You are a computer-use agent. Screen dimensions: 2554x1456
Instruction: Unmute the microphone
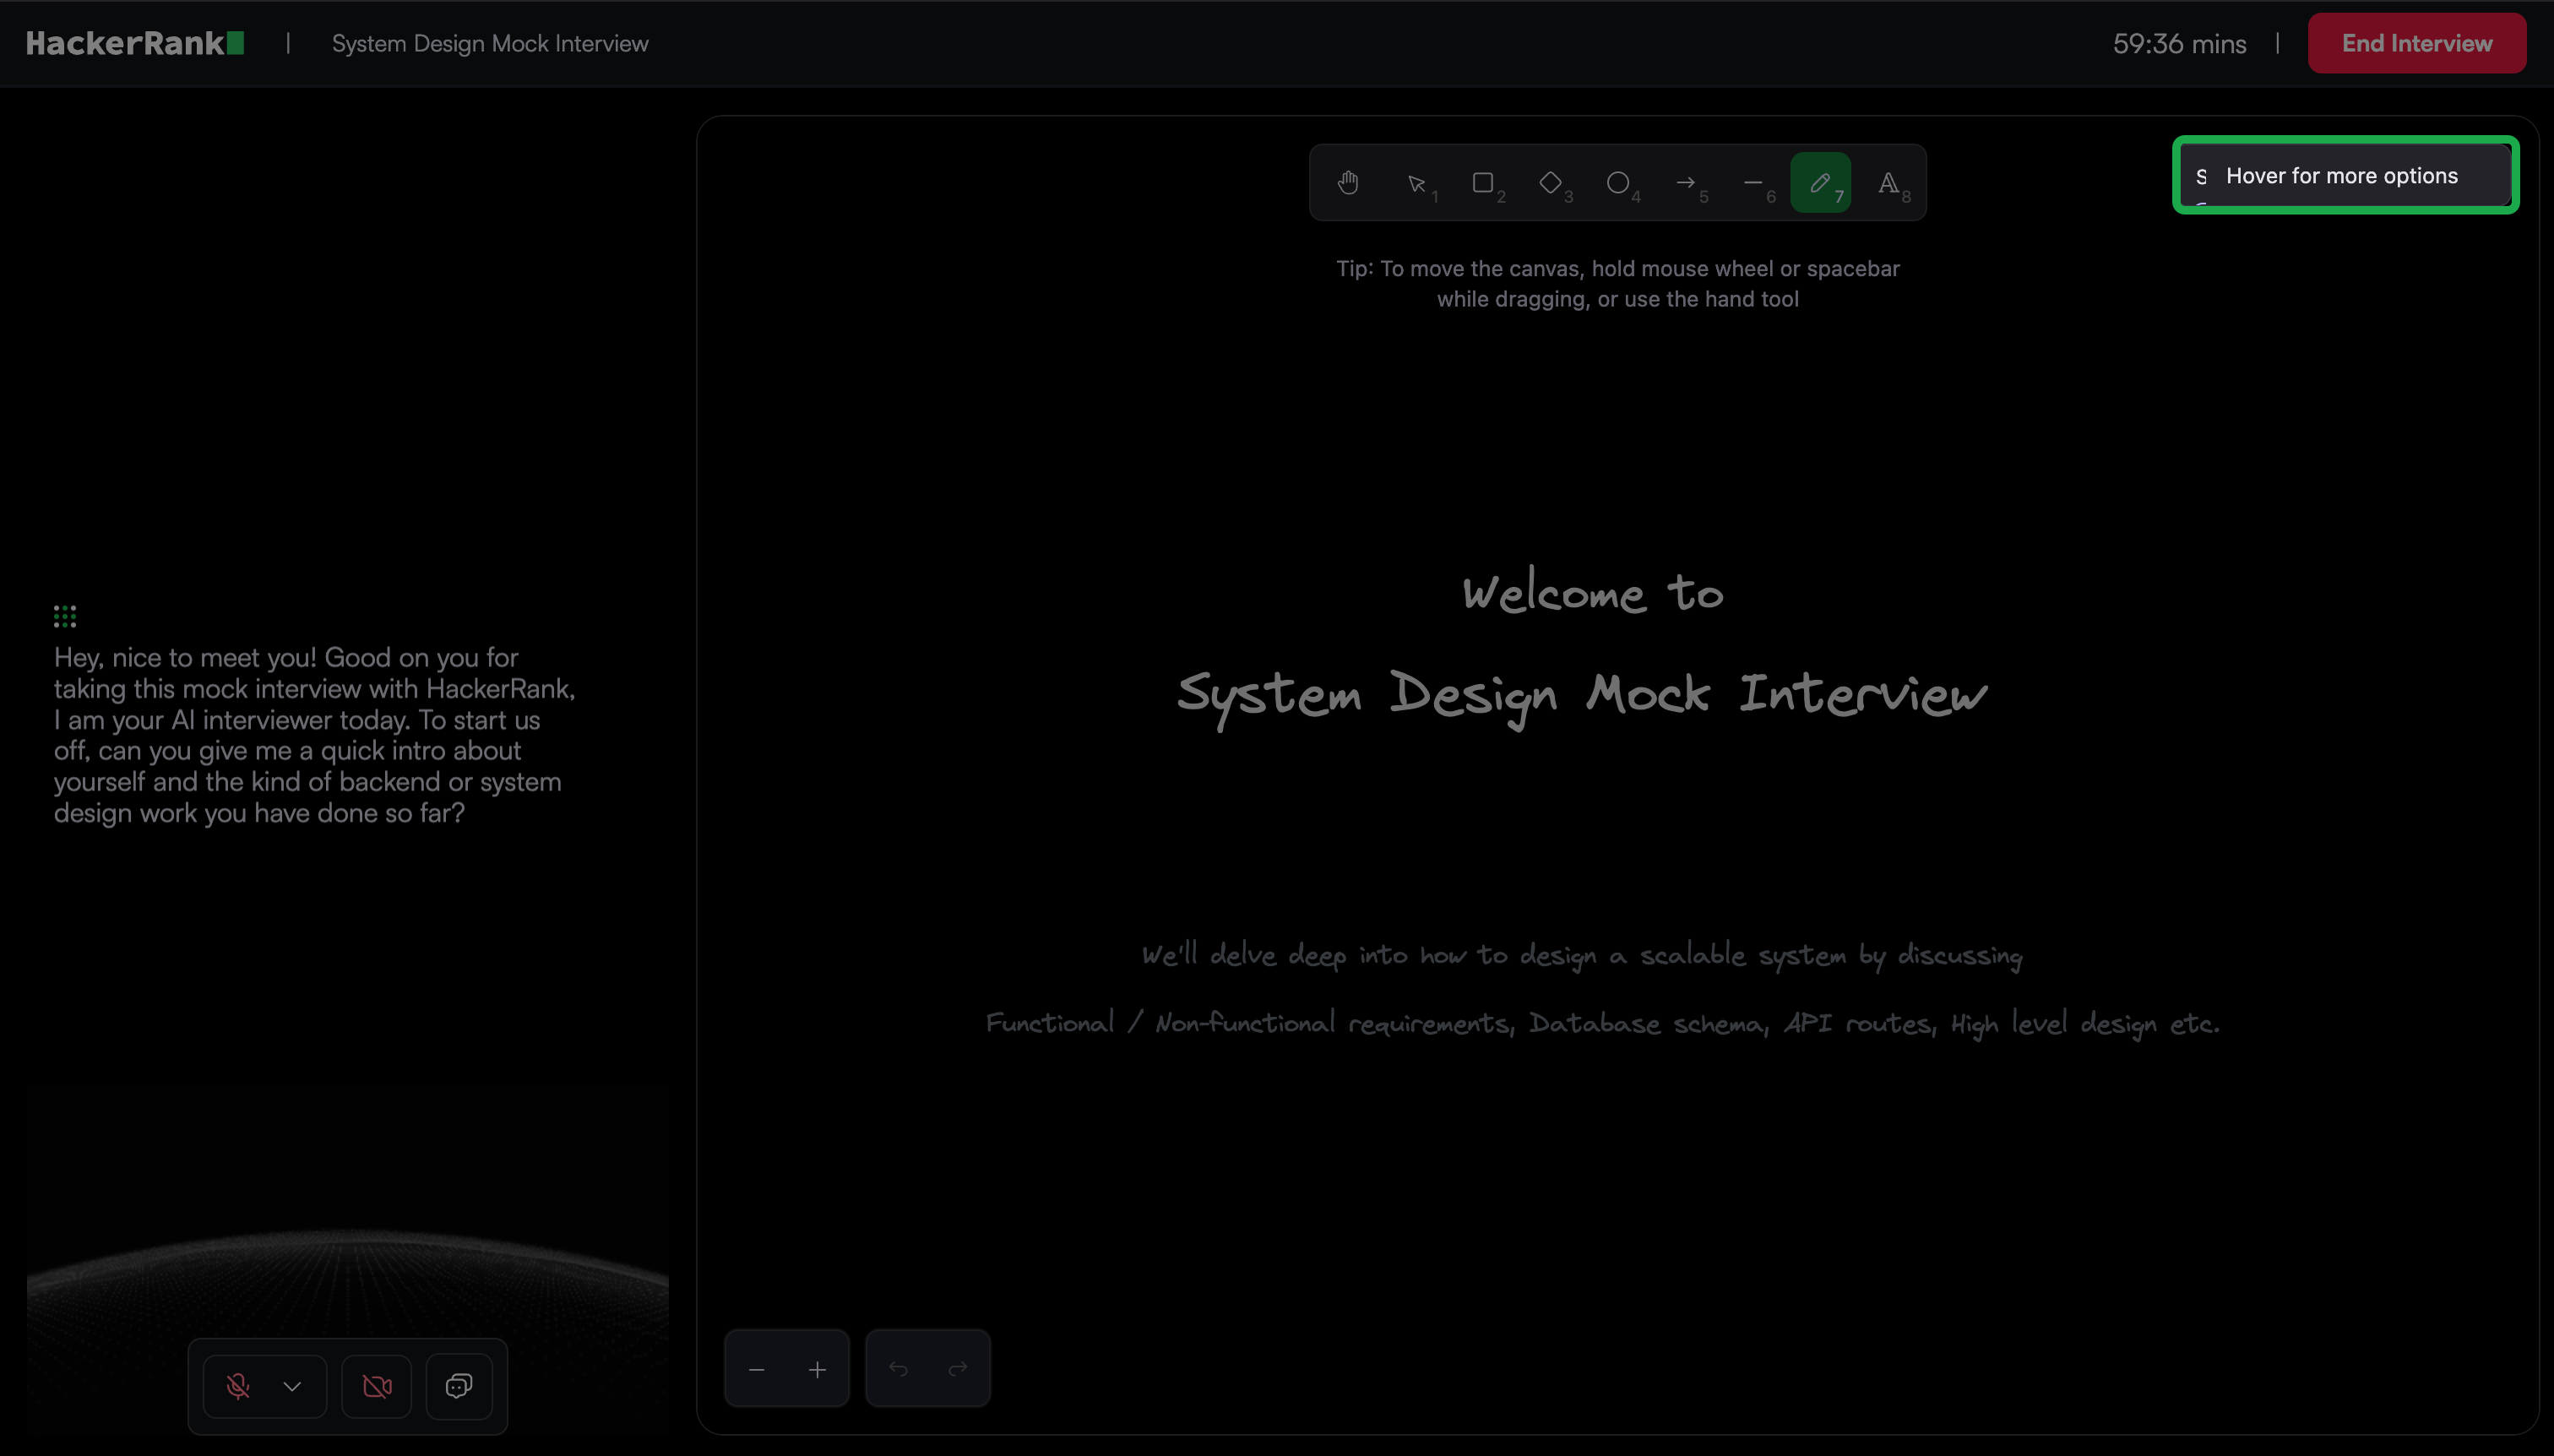coord(238,1386)
